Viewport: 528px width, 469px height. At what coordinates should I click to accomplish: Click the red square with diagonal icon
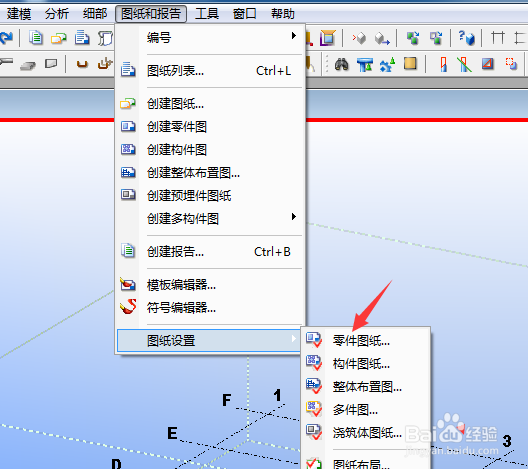click(488, 63)
